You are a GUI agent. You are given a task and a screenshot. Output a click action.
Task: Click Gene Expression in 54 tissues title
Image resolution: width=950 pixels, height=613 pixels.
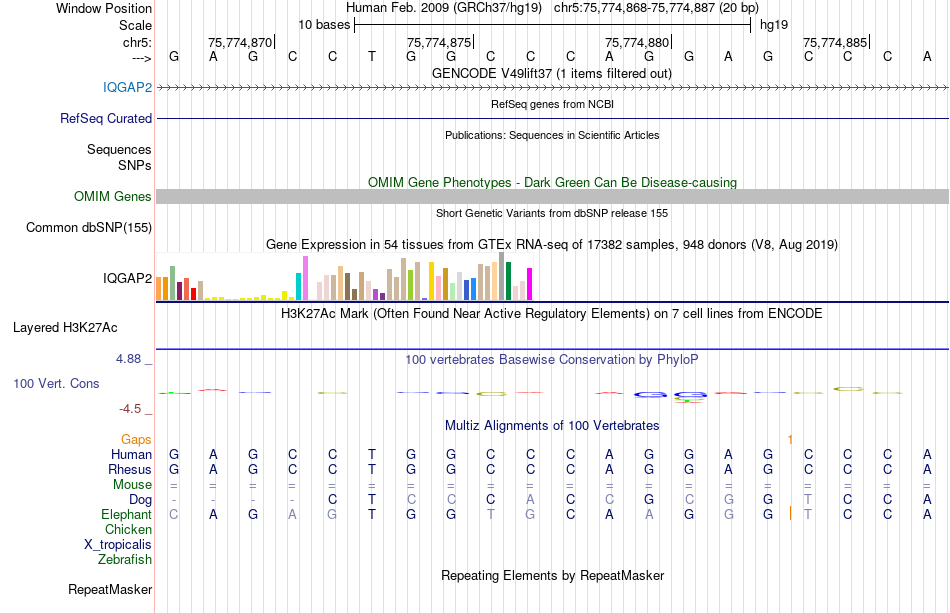552,245
